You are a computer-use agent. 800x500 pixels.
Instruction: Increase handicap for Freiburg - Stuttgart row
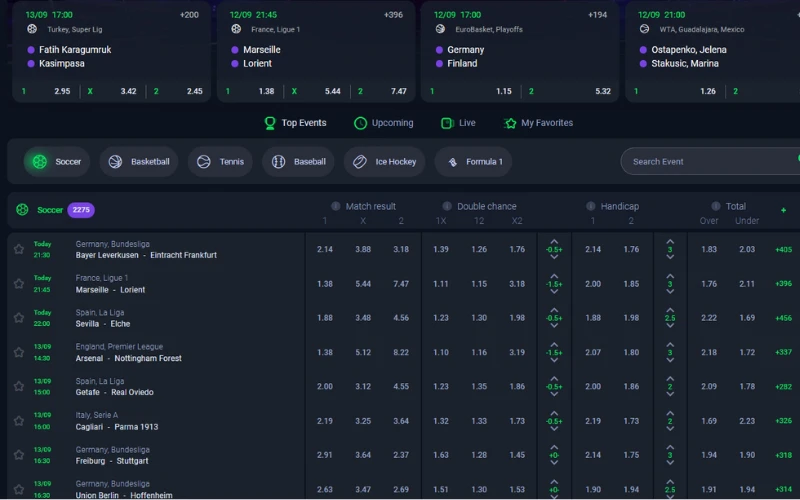(554, 447)
